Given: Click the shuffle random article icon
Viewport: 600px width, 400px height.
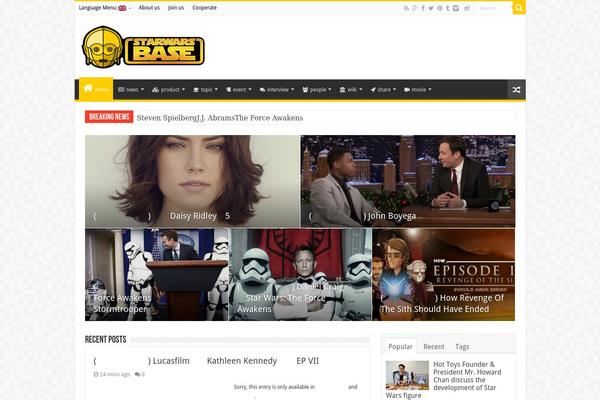Looking at the screenshot, I should (516, 90).
